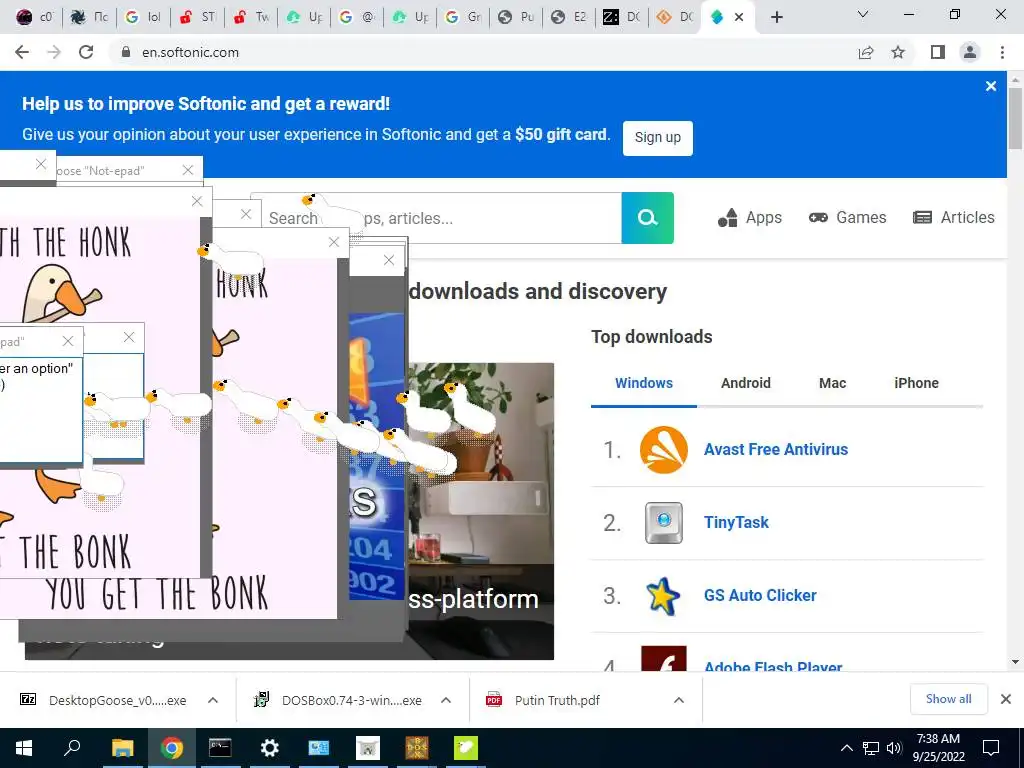Image resolution: width=1024 pixels, height=768 pixels.
Task: Open the notification center icon
Action: click(991, 748)
